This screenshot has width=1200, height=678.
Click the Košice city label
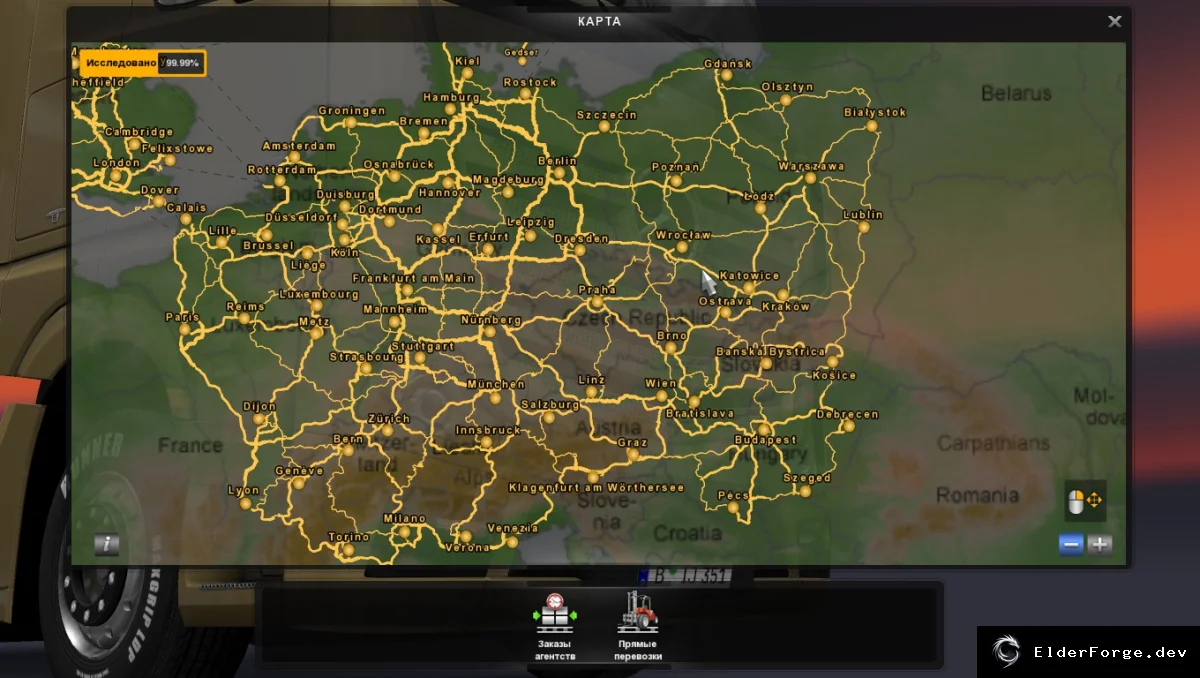(835, 376)
